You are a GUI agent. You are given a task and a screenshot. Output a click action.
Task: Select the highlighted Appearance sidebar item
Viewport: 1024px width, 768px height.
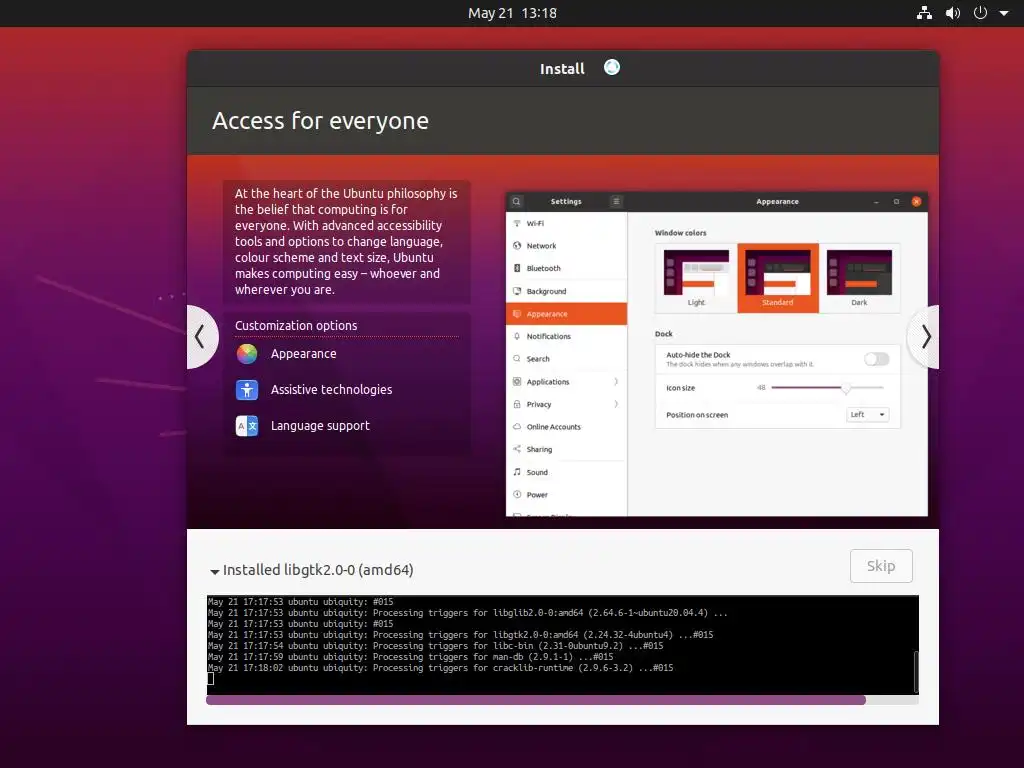[566, 313]
